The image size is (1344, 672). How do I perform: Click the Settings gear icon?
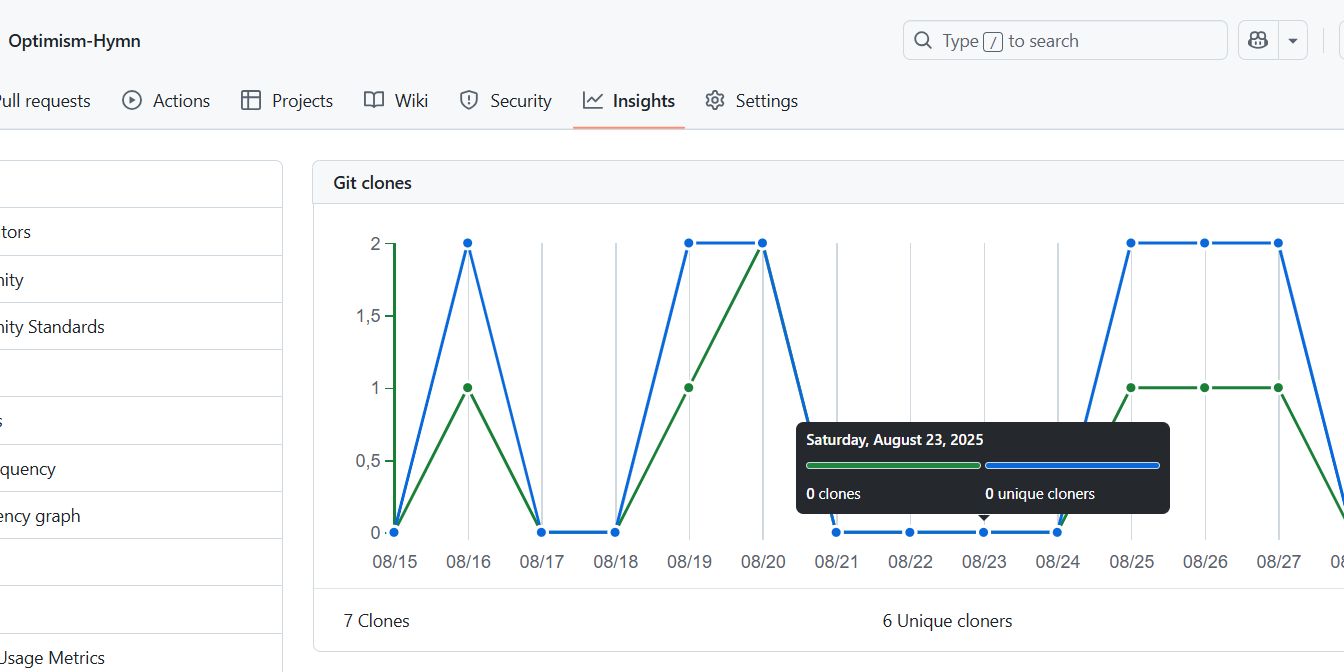click(x=714, y=100)
